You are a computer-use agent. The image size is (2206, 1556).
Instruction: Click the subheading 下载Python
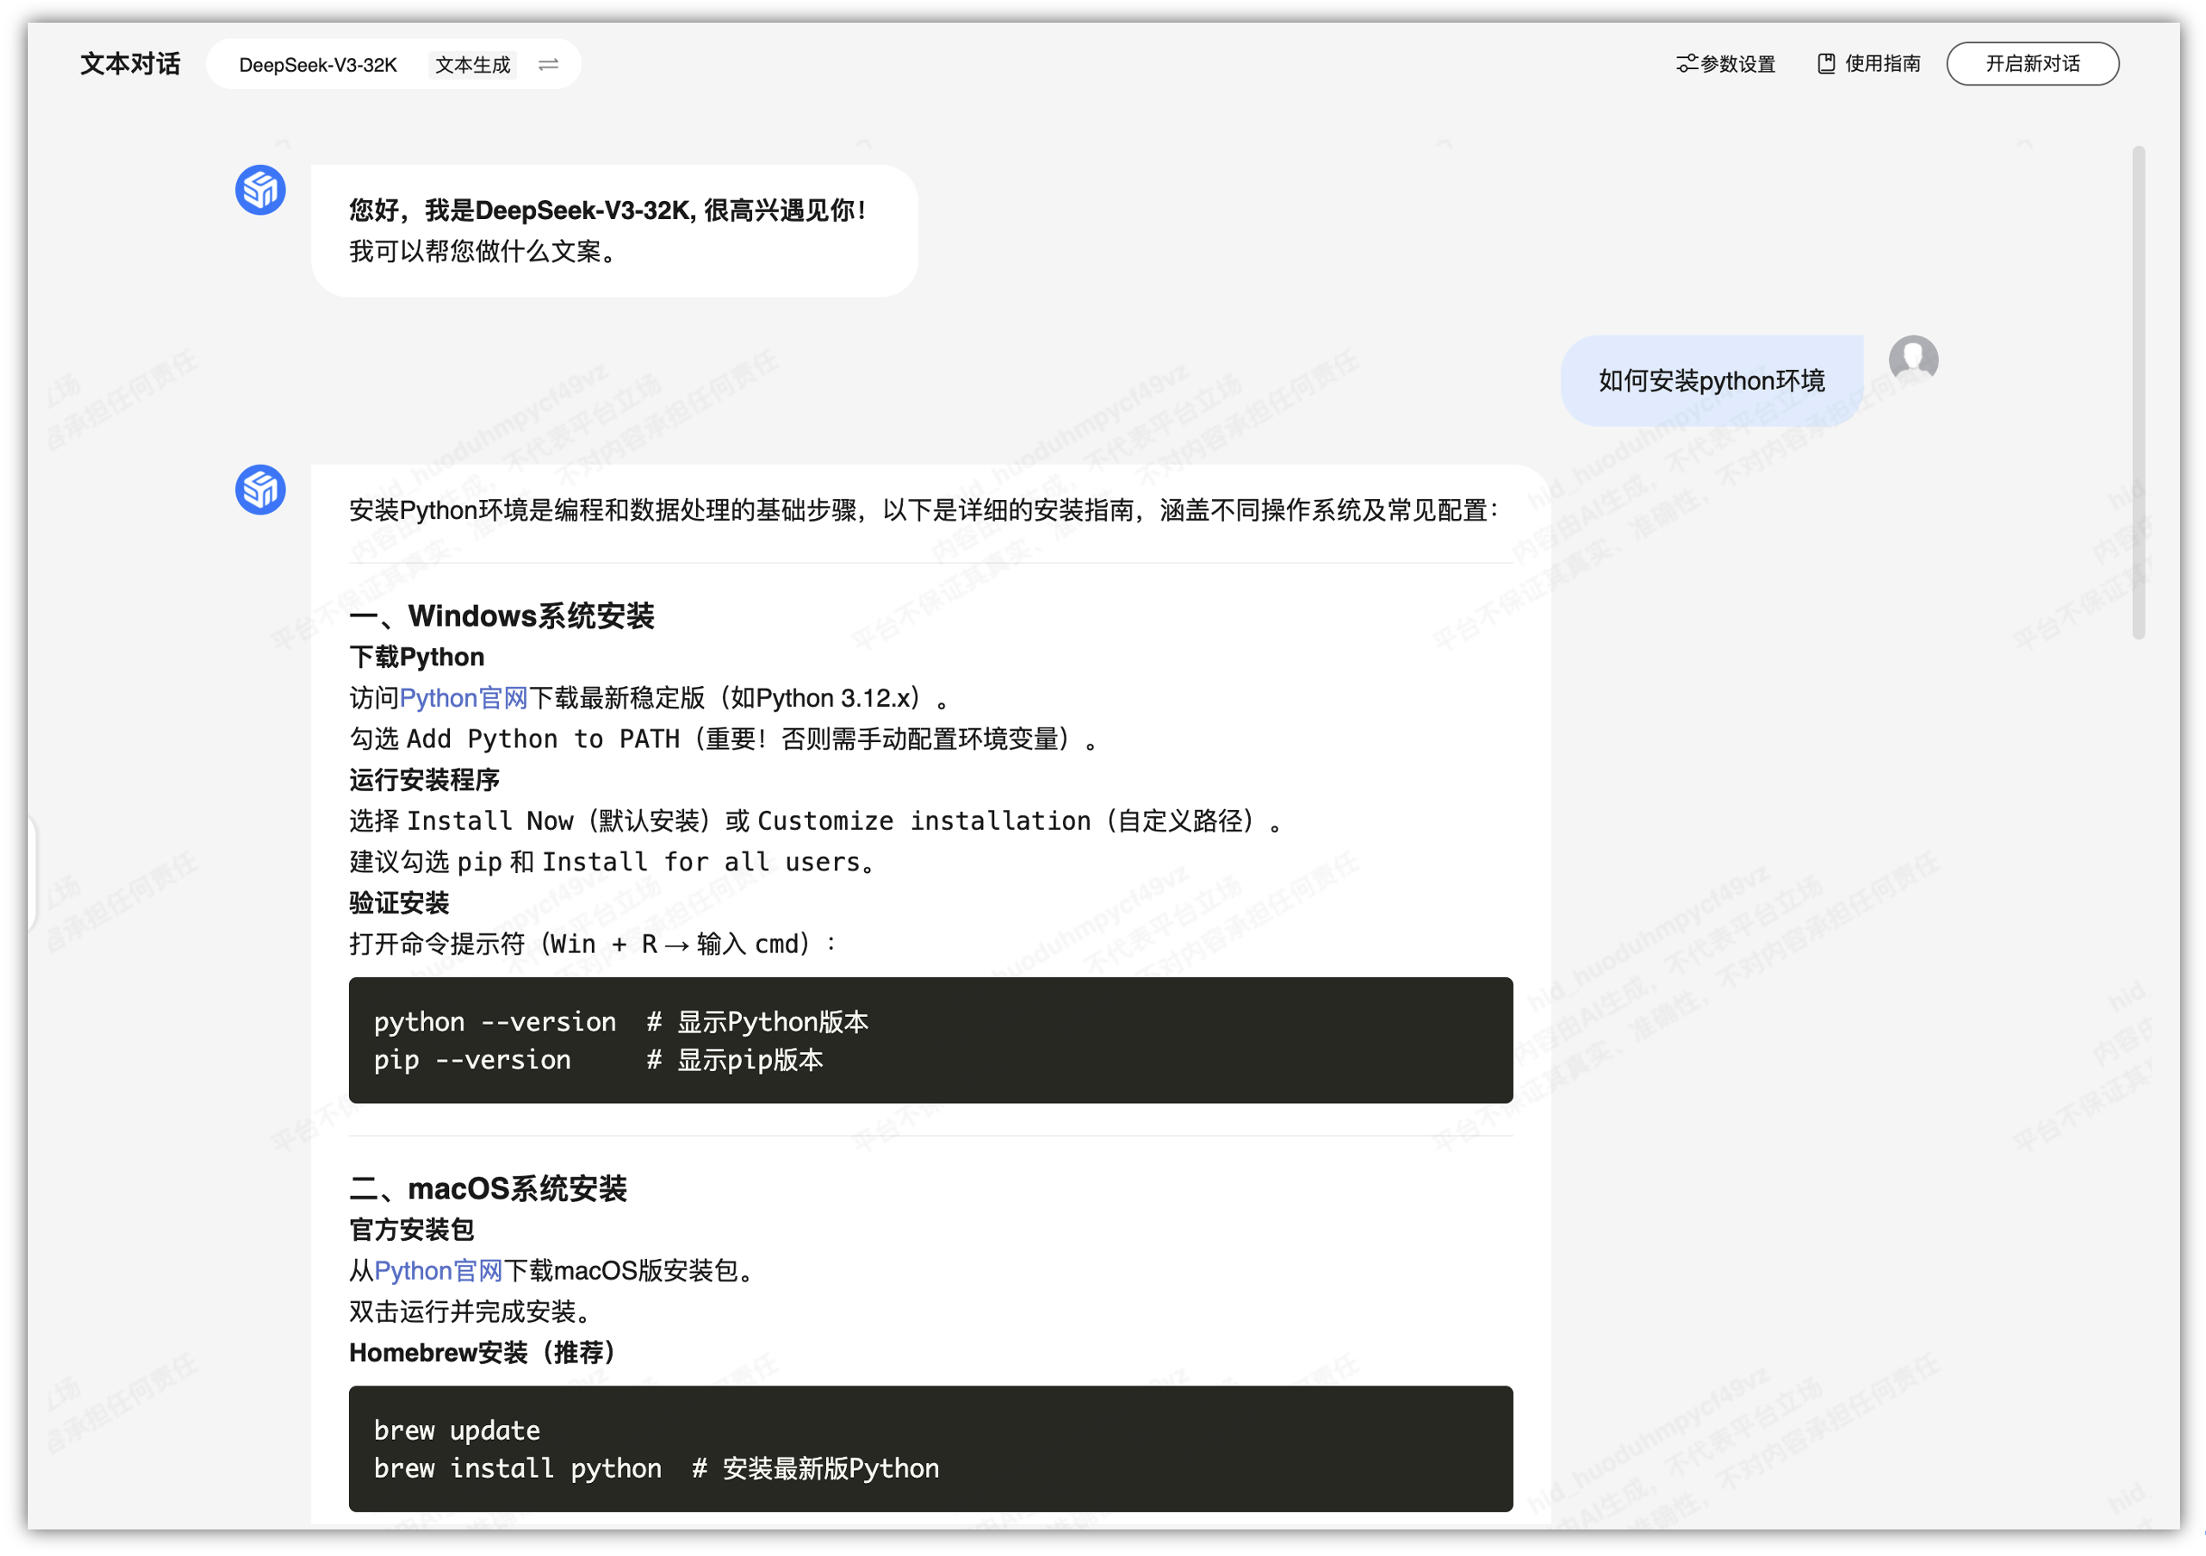(416, 657)
